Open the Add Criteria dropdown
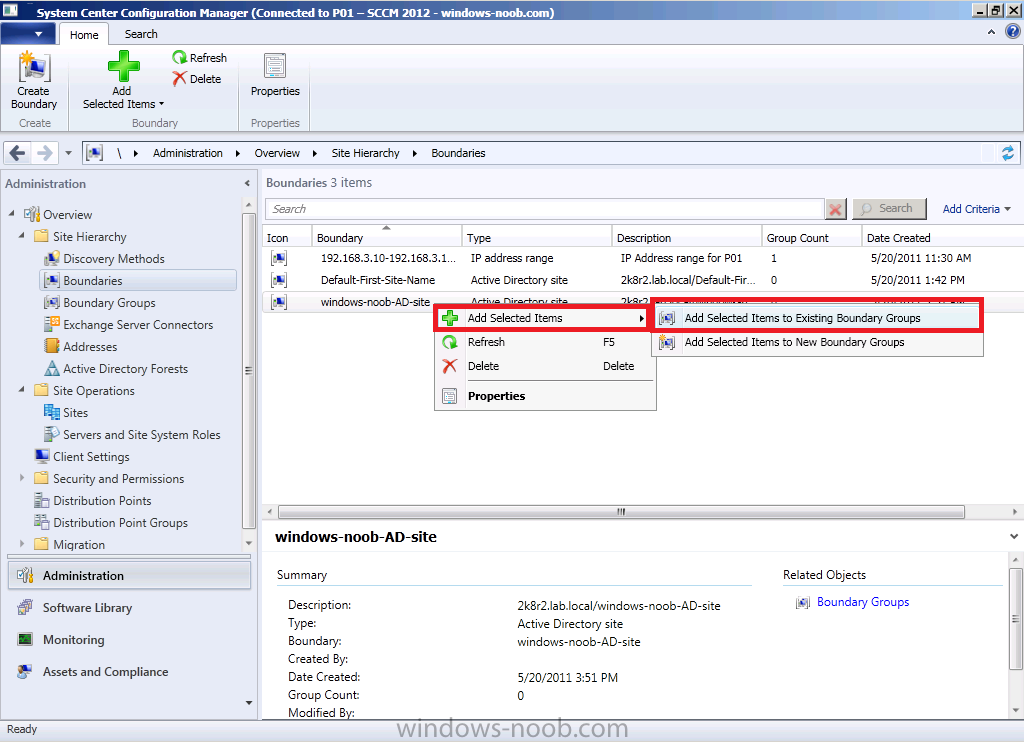 (x=976, y=210)
